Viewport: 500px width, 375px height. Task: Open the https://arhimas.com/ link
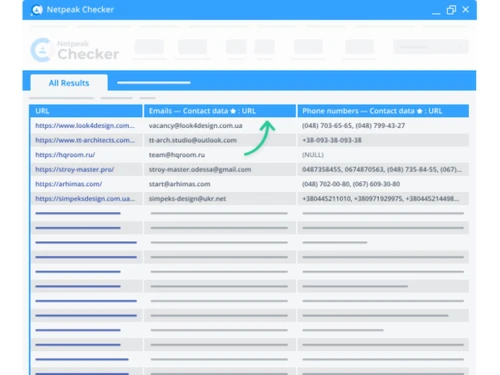69,184
